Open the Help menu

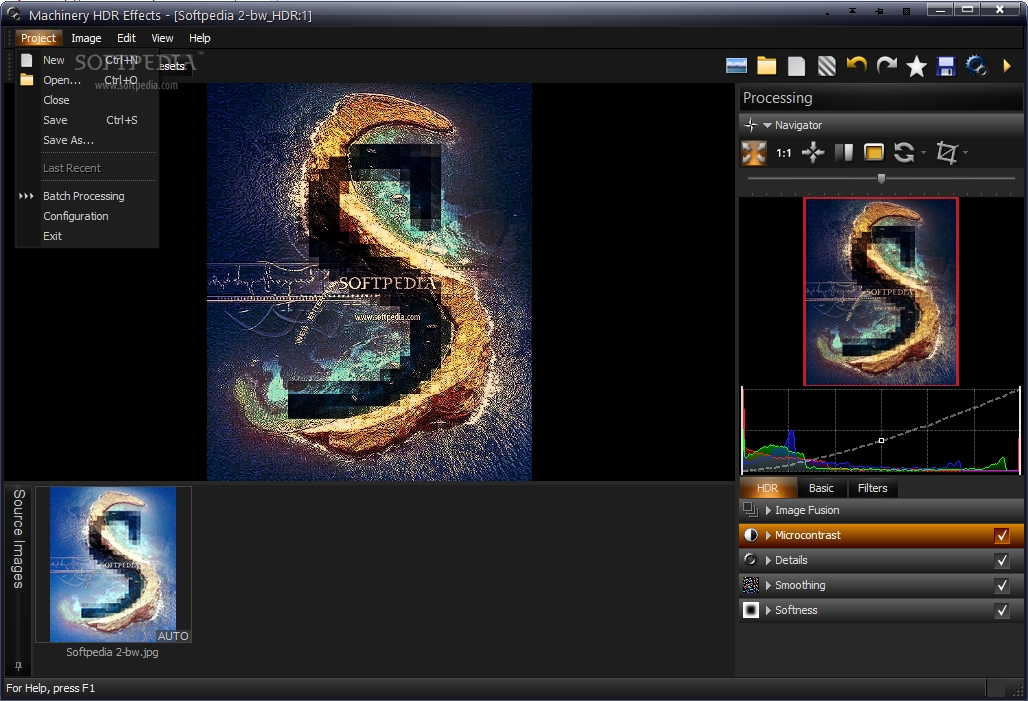(200, 38)
